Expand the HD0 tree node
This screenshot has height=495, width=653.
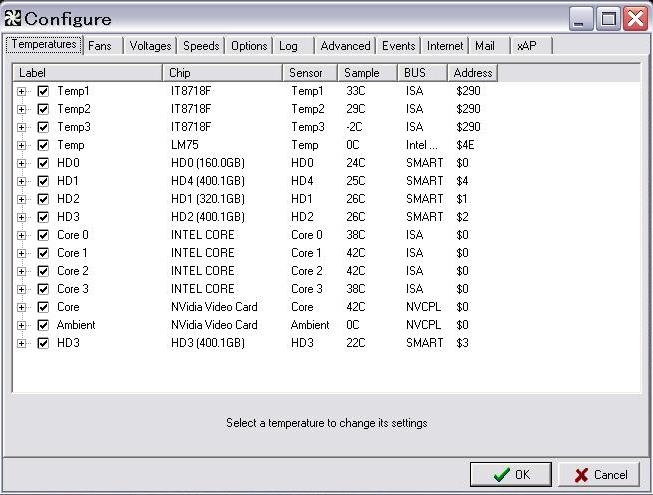(x=21, y=164)
